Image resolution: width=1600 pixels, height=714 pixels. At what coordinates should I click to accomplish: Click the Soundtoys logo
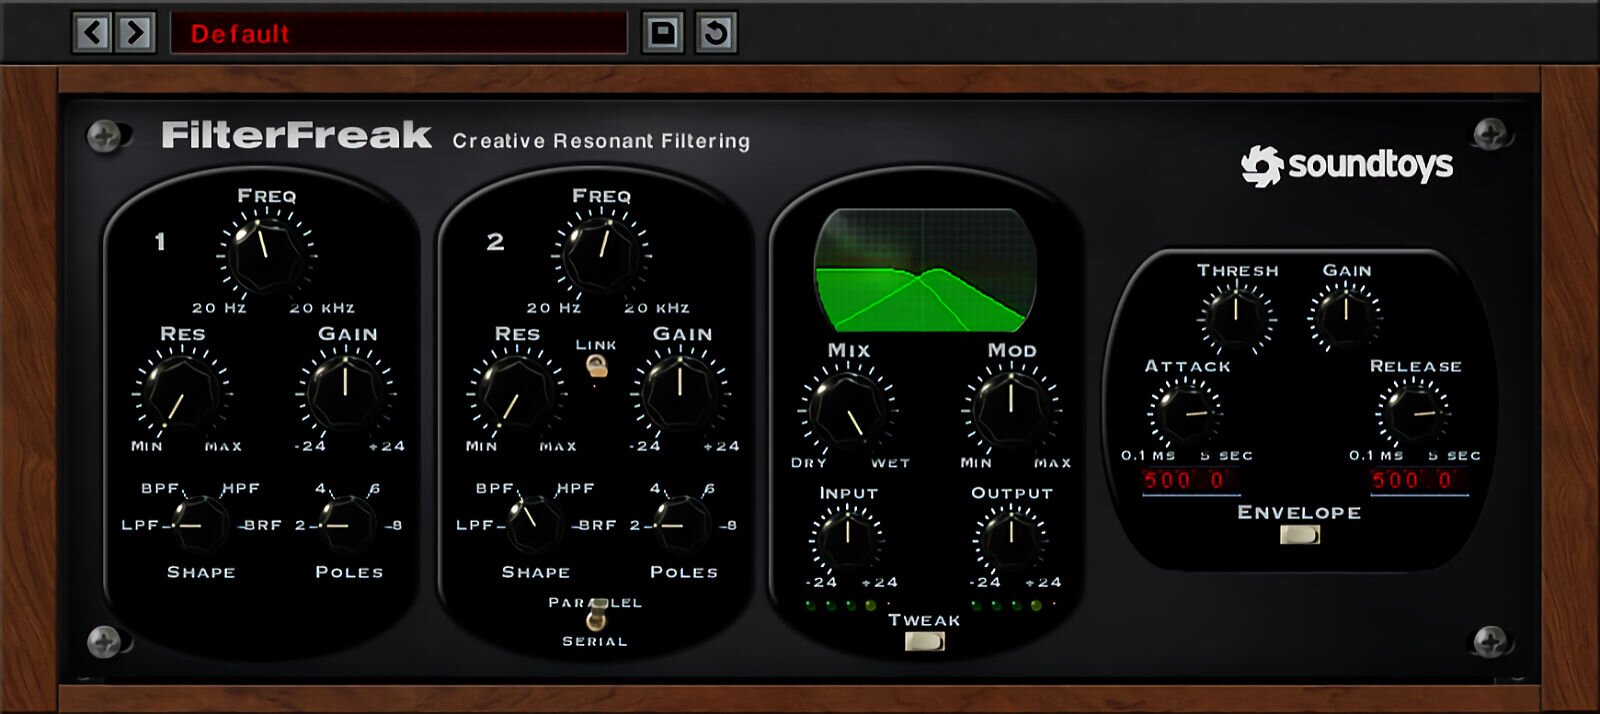[1346, 165]
